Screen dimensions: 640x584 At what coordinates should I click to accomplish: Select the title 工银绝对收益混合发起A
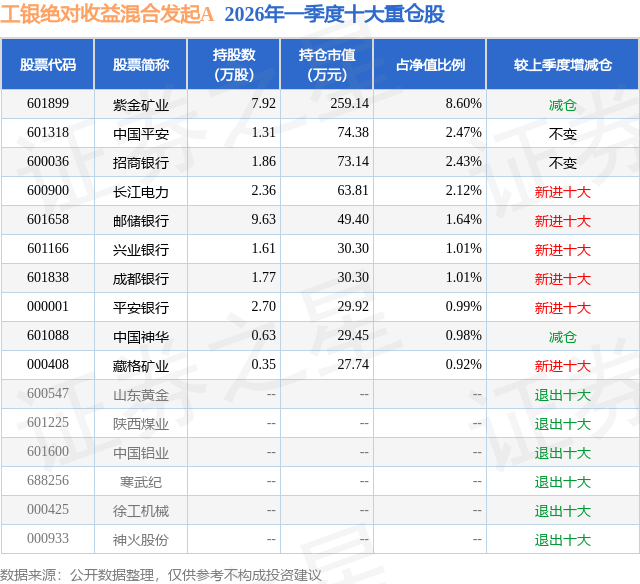[107, 14]
